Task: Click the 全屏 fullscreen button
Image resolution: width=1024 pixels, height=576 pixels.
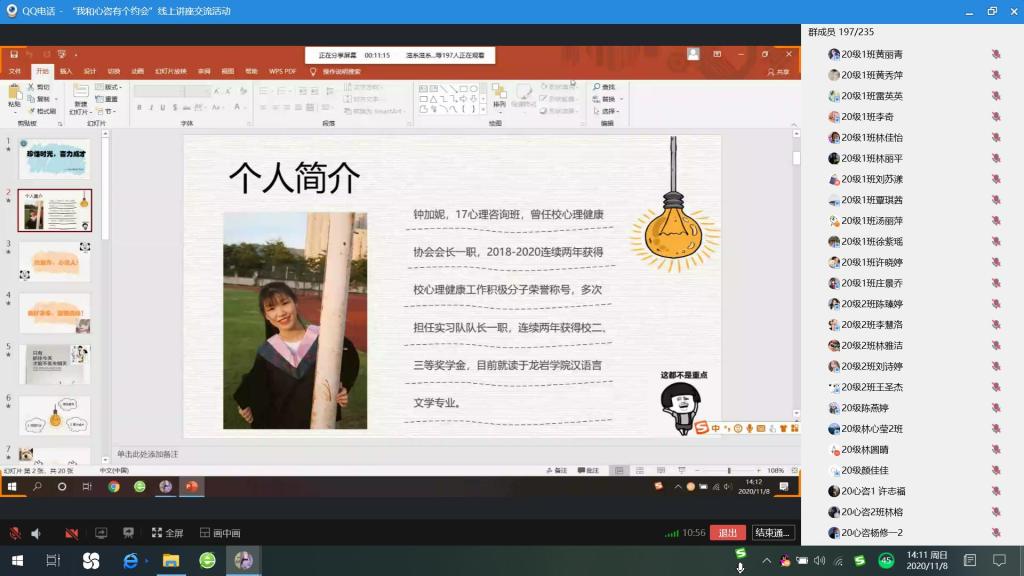Action: pyautogui.click(x=167, y=533)
